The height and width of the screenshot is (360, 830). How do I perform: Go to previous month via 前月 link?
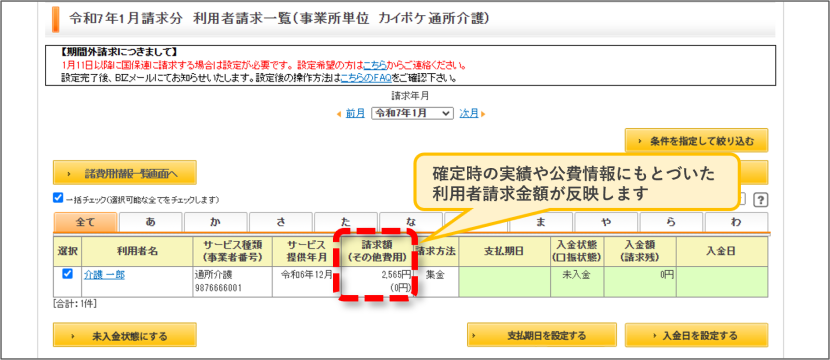pos(355,114)
